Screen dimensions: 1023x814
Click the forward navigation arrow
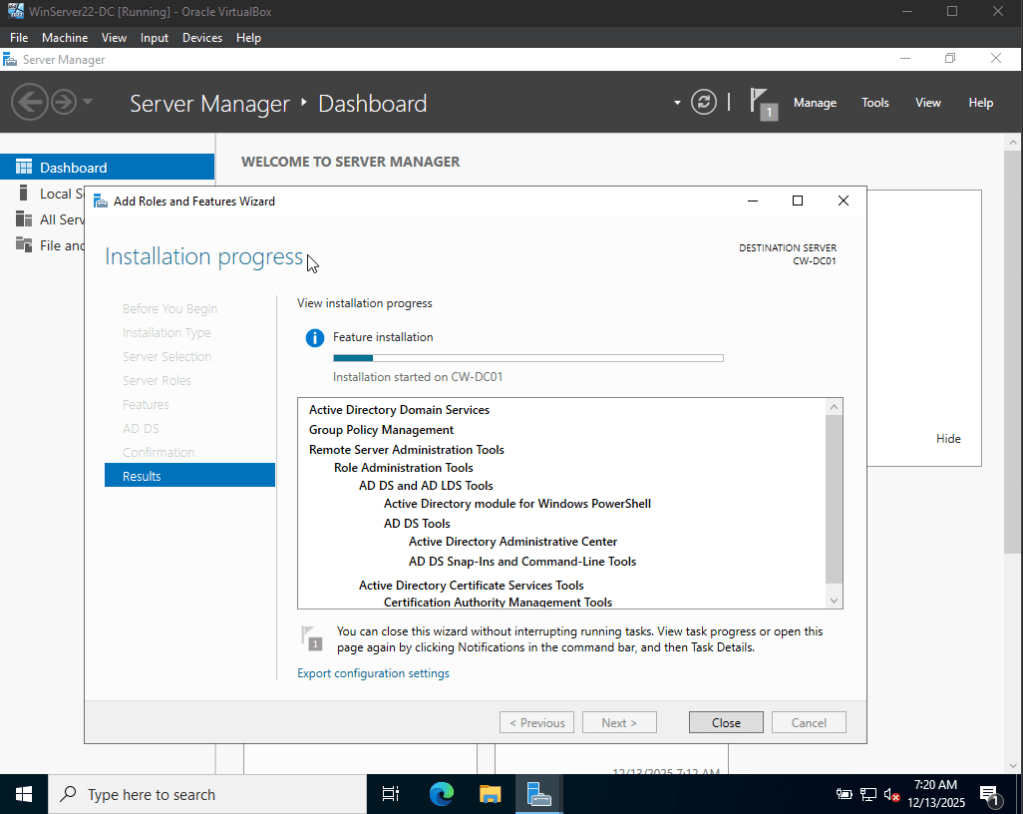tap(64, 102)
